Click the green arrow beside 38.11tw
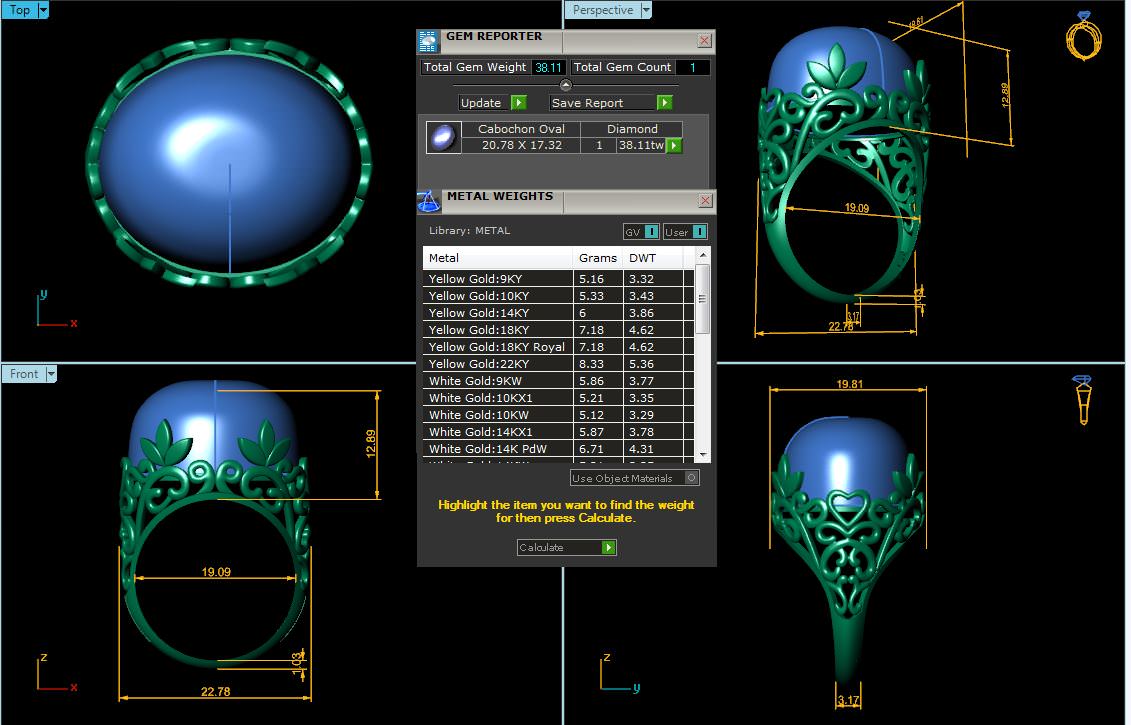Screen dimensions: 1131x725 tap(674, 146)
